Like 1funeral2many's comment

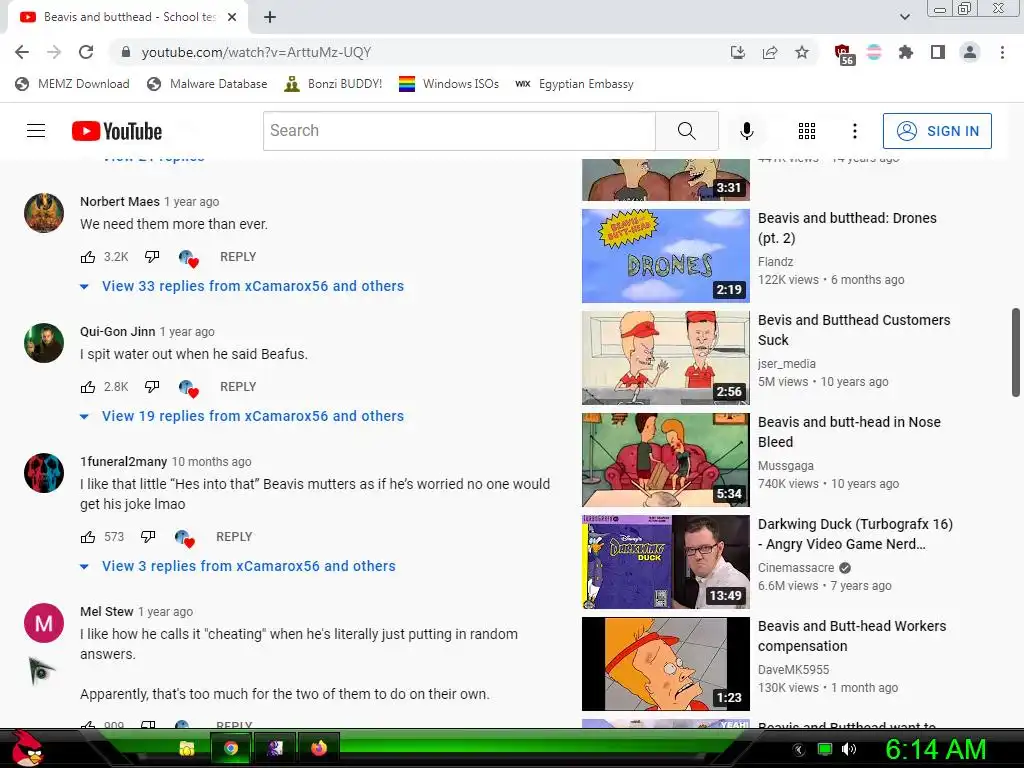(88, 537)
